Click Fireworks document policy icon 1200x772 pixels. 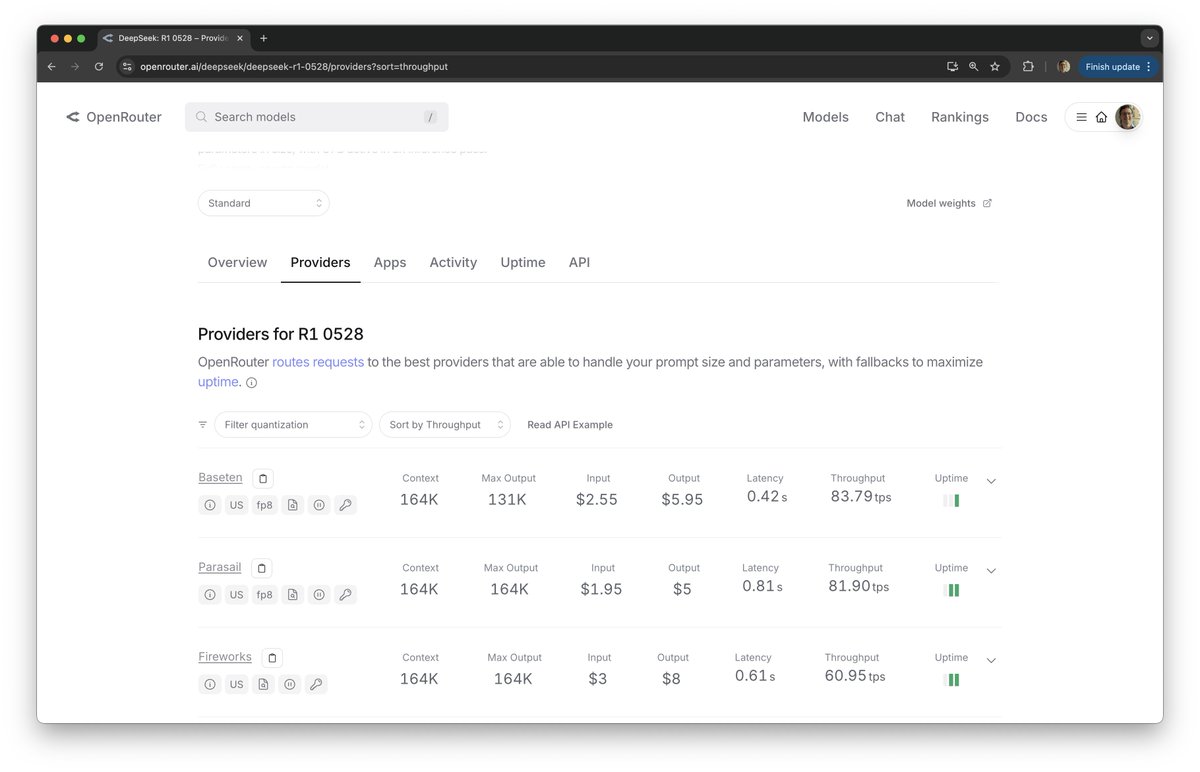(263, 684)
